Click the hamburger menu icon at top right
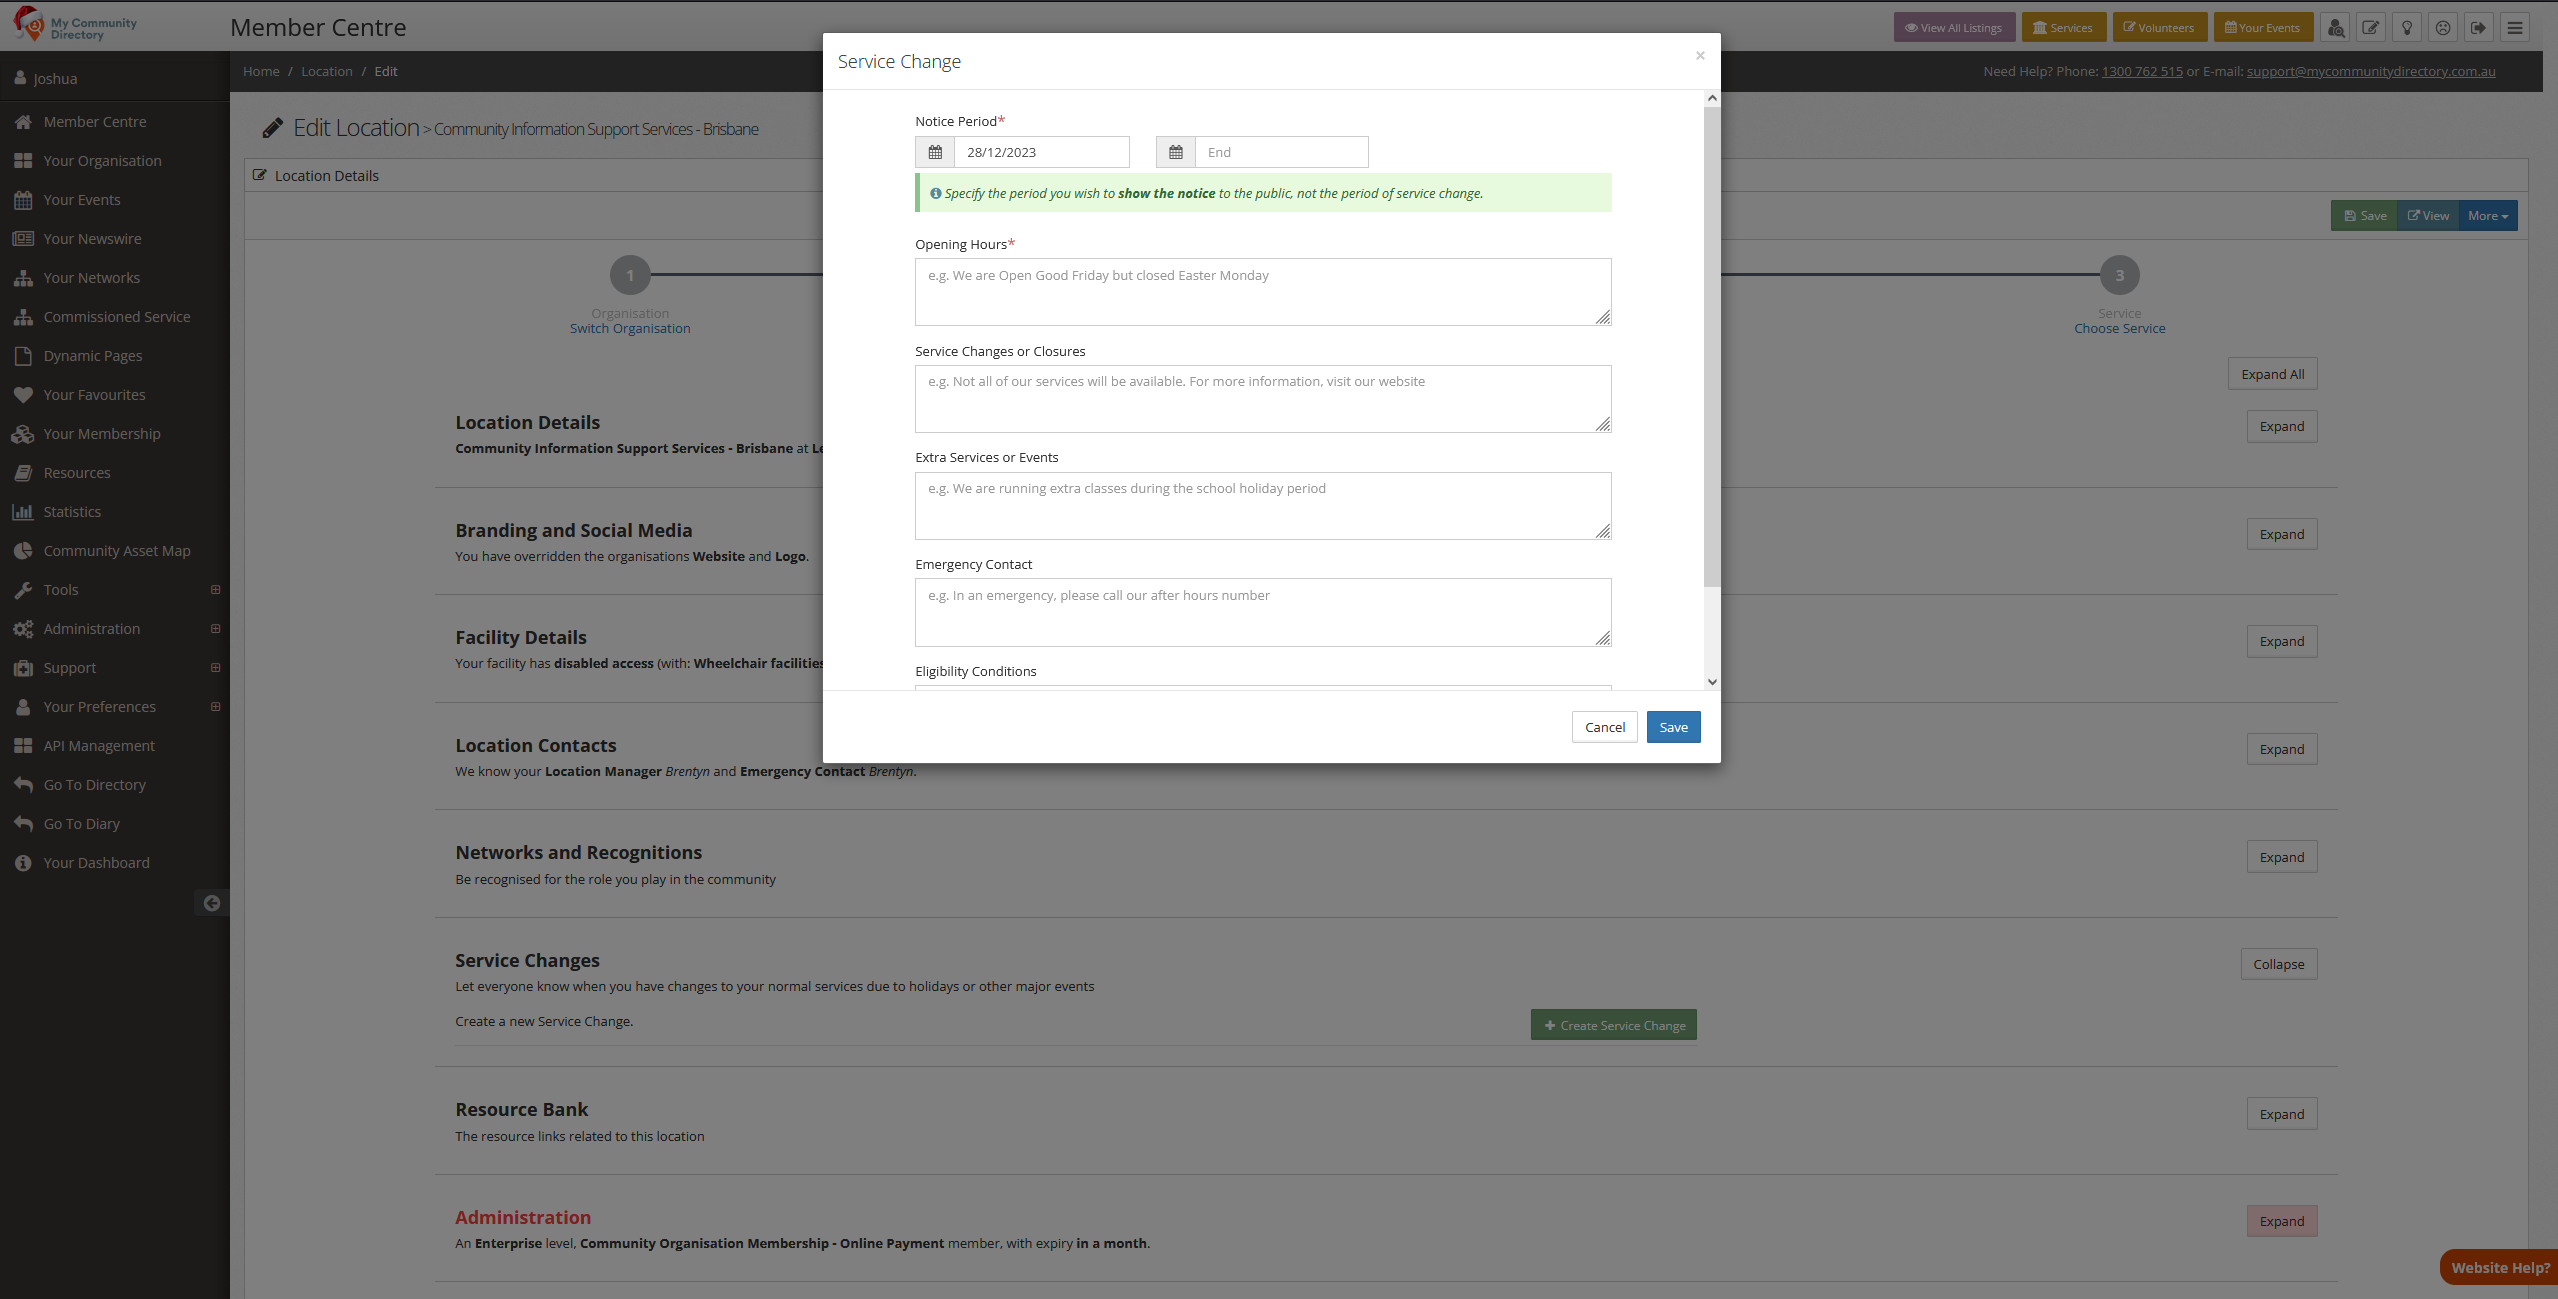Viewport: 2558px width, 1299px height. (2515, 28)
